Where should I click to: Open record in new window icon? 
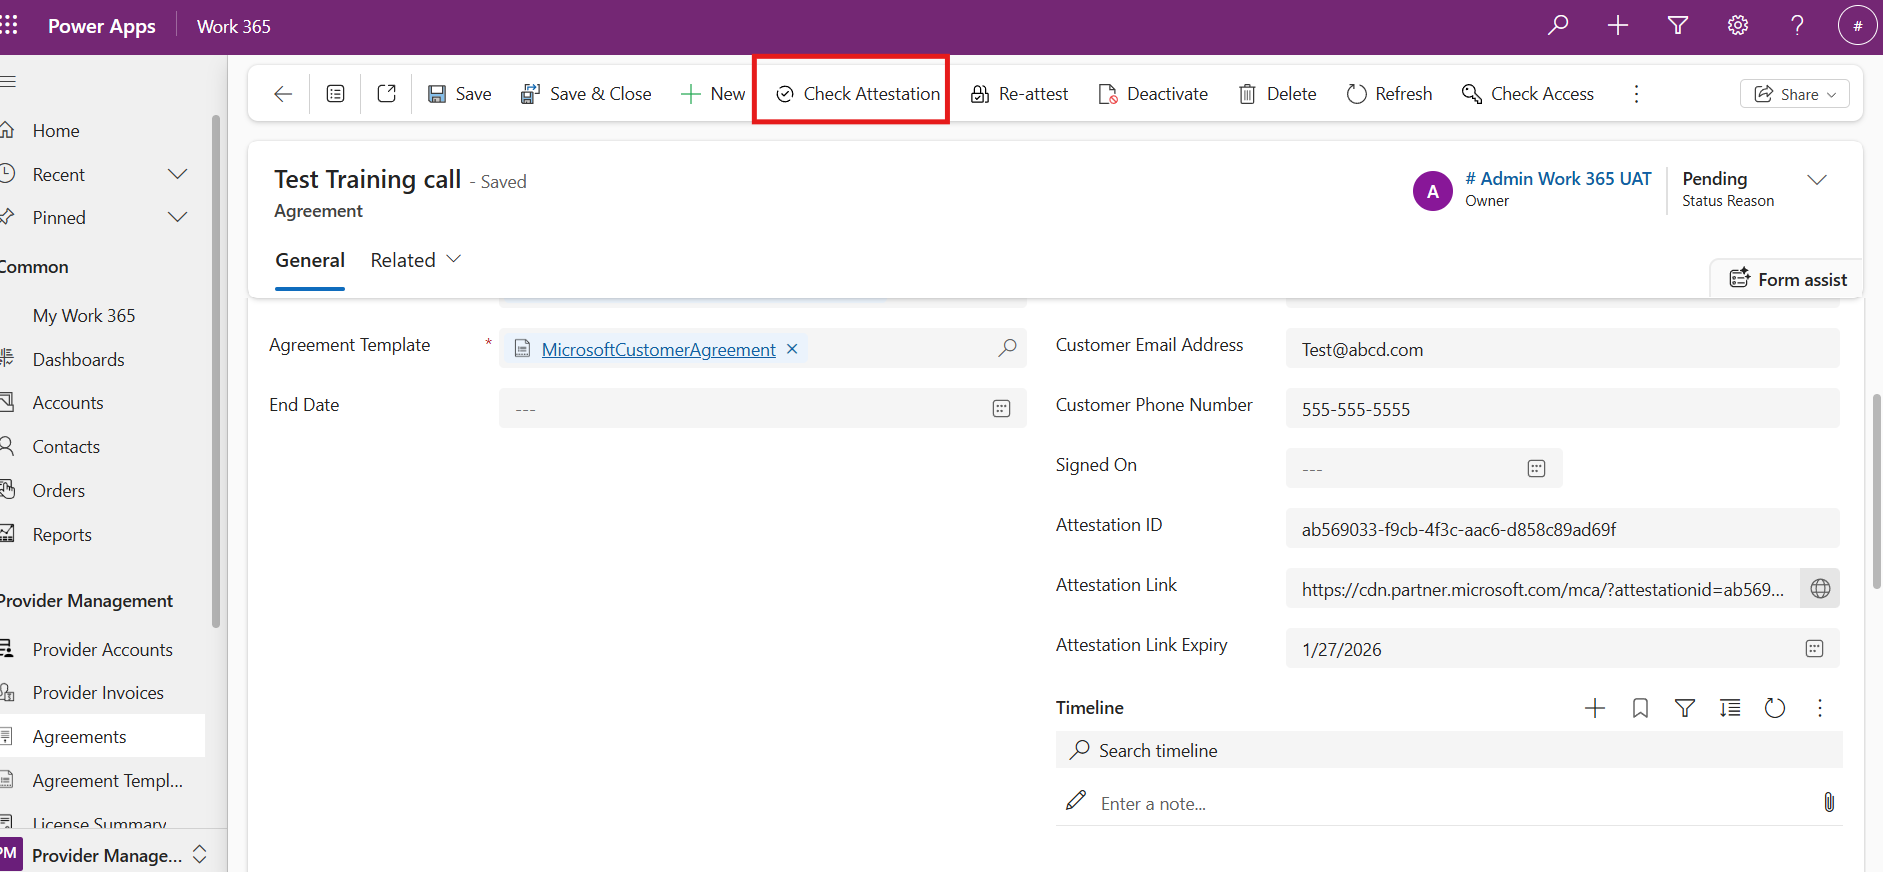[387, 94]
